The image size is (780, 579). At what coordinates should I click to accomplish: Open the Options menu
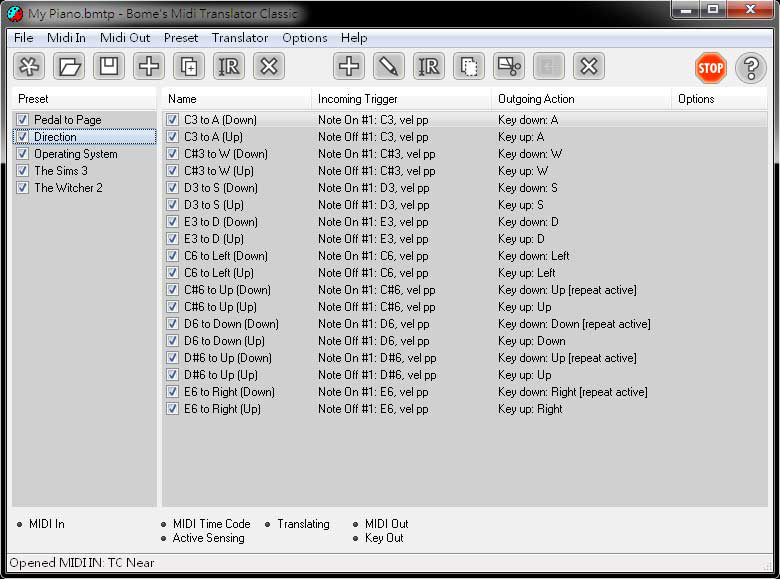click(x=304, y=38)
